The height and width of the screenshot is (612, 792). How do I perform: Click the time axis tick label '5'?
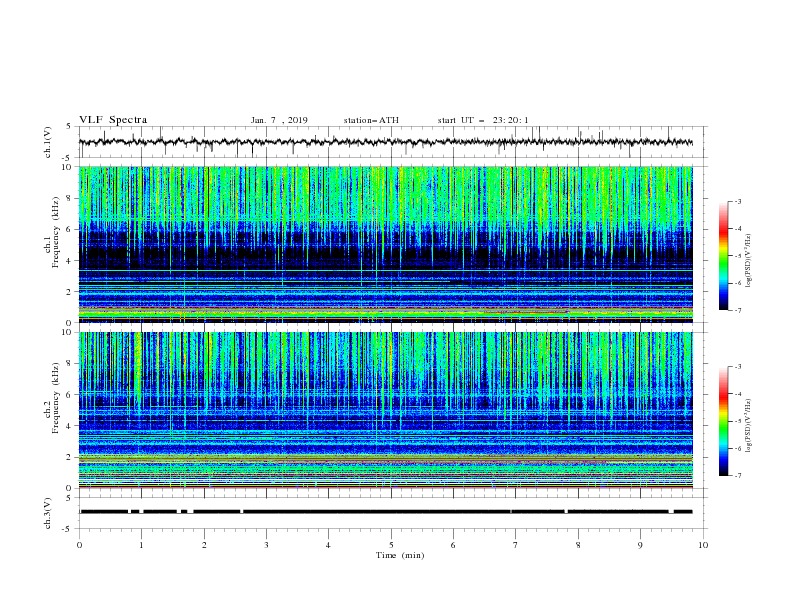coord(391,545)
